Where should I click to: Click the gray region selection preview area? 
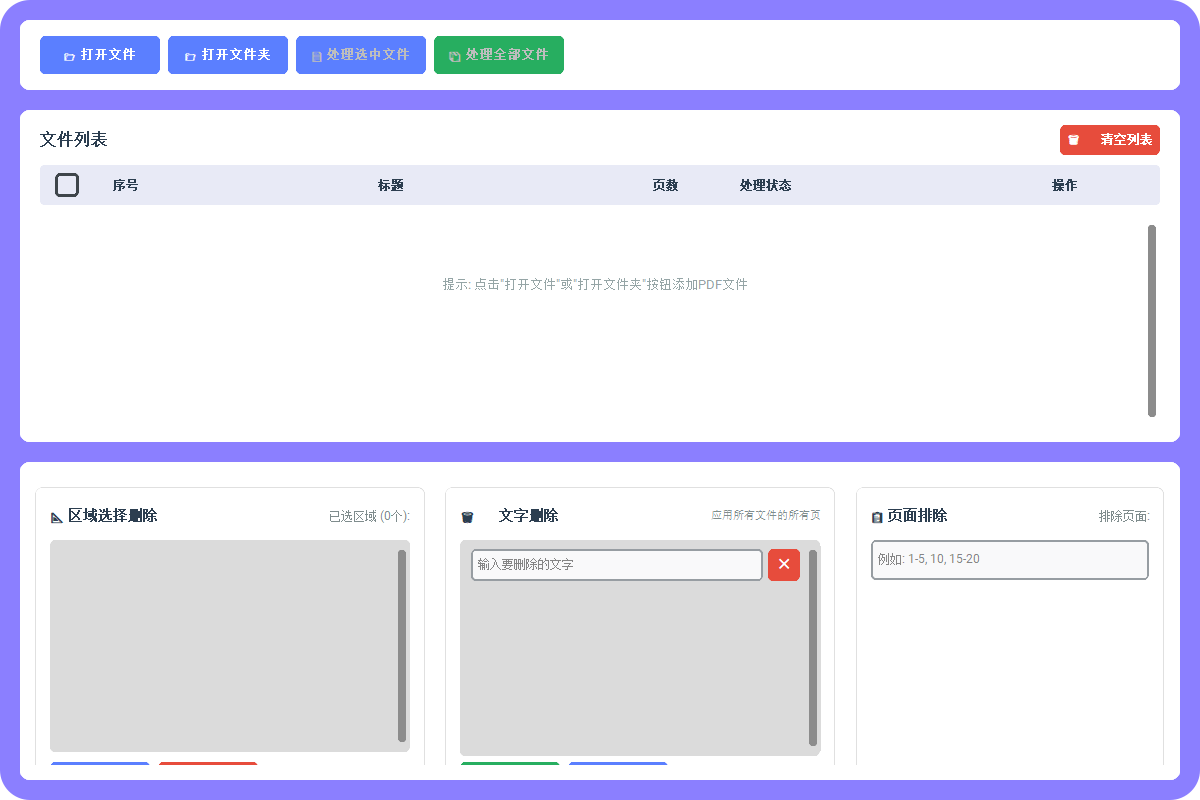(x=223, y=645)
